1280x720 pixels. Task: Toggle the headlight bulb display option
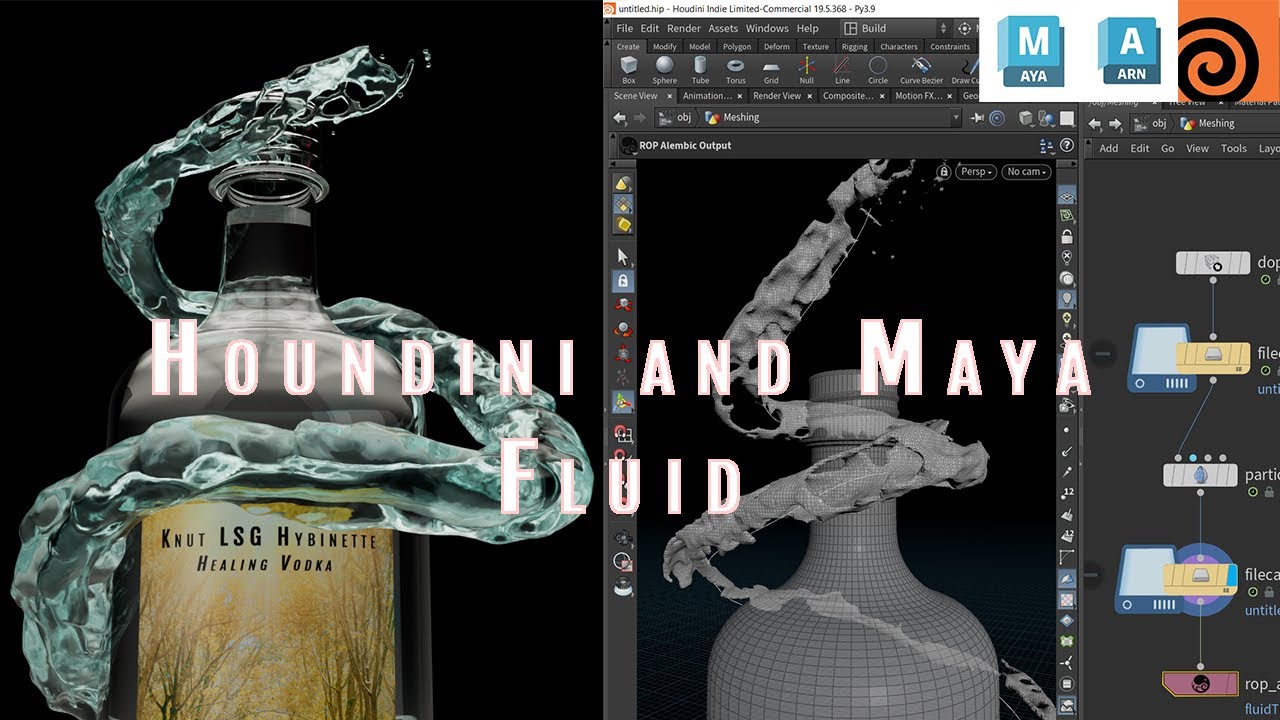pyautogui.click(x=1067, y=298)
